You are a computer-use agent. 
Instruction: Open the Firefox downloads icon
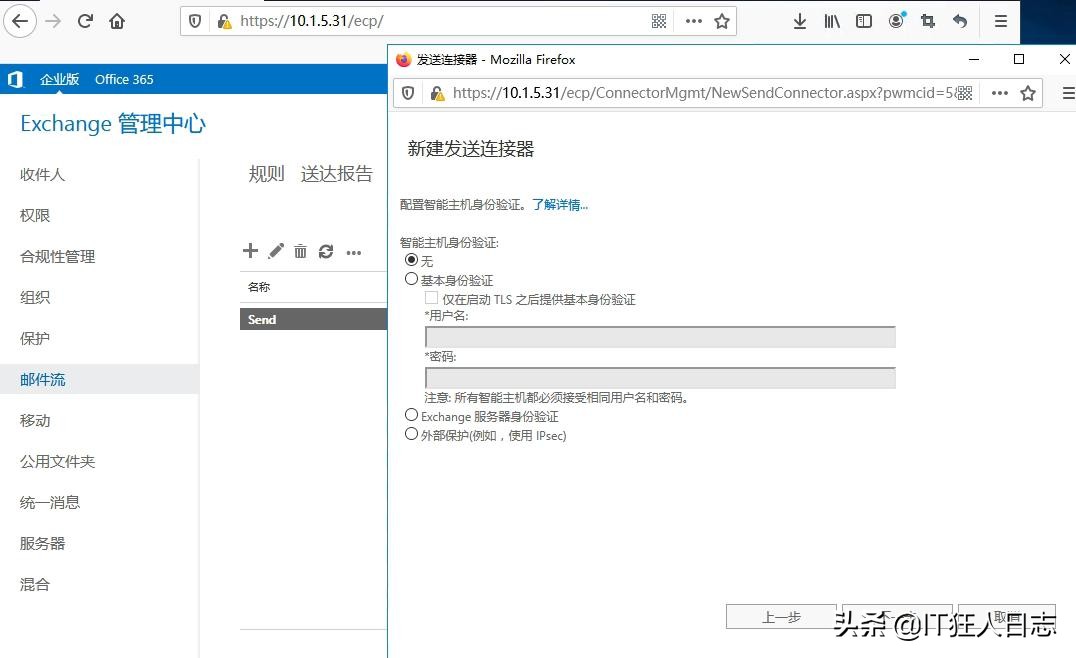coord(800,21)
